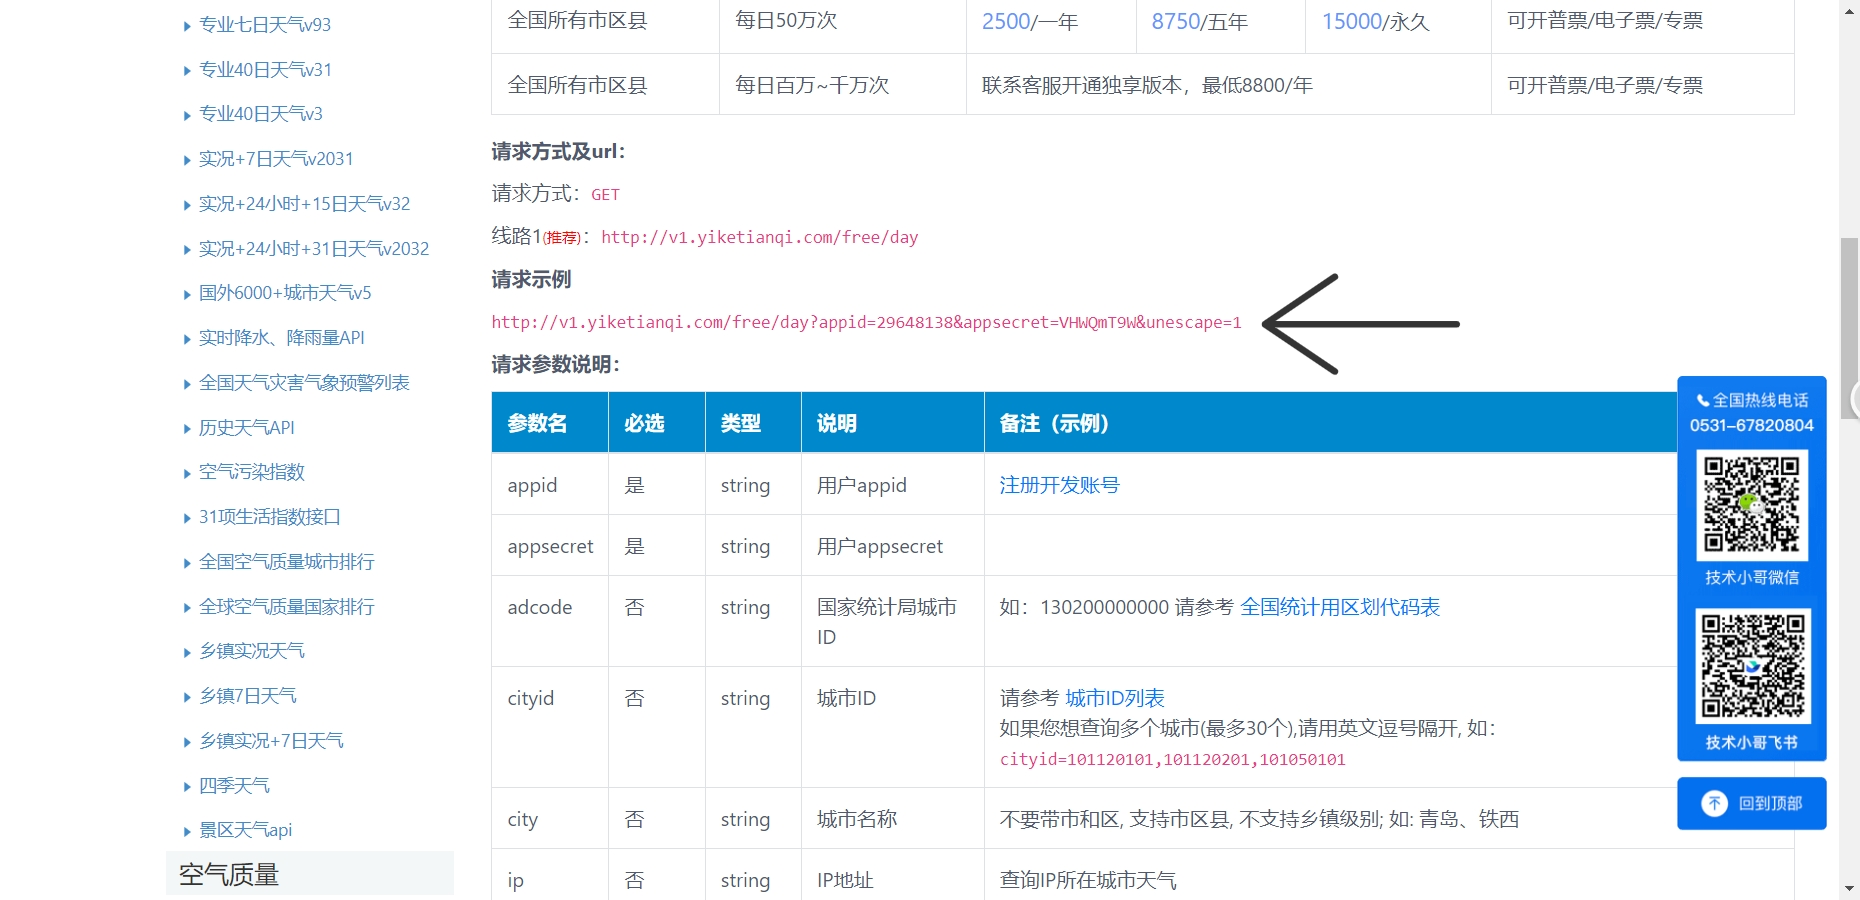Screen dimensions: 1860x900
Task: Click the up-arrow icon in 回到顶部
Action: pyautogui.click(x=1714, y=804)
